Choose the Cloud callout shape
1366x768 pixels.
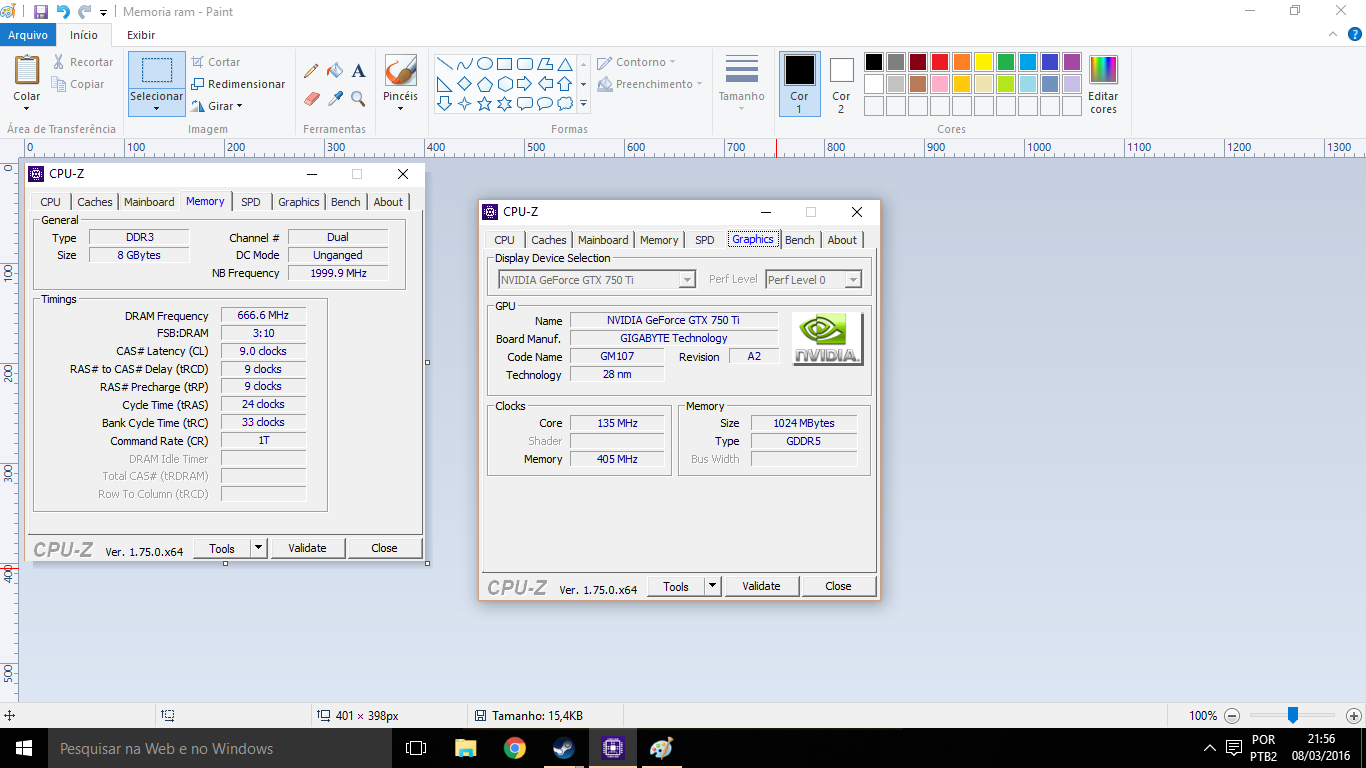[565, 104]
